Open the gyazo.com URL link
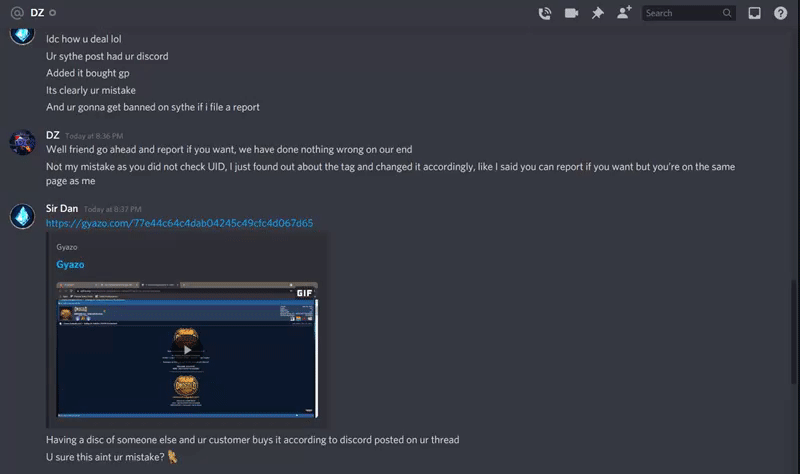This screenshot has width=800, height=474. tap(179, 223)
